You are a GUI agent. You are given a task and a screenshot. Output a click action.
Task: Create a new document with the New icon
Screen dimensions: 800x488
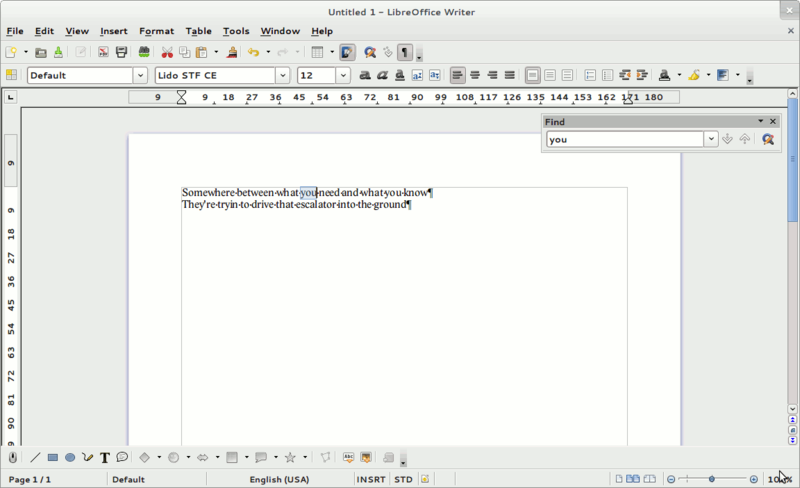[11, 52]
